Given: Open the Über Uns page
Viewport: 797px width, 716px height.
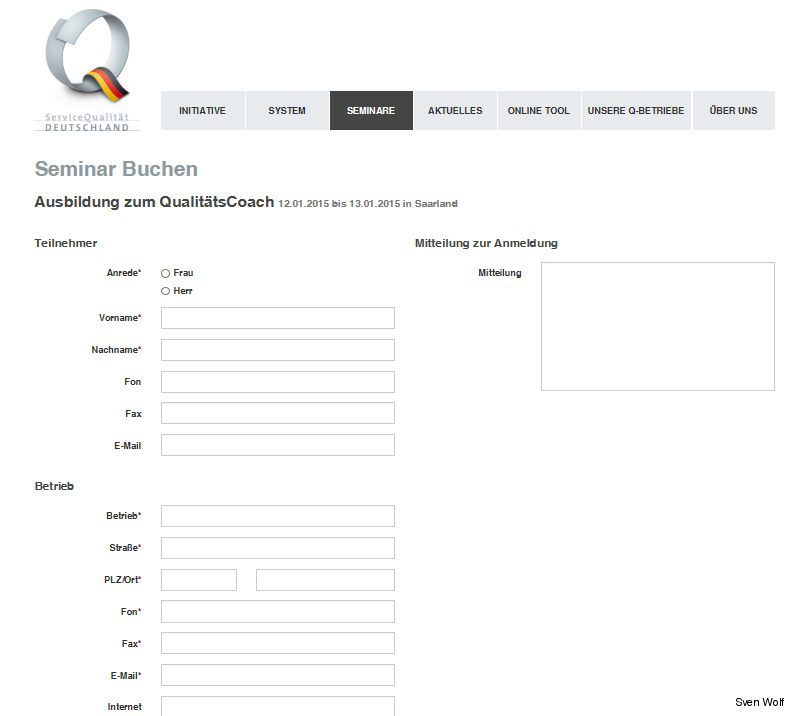Looking at the screenshot, I should (733, 111).
